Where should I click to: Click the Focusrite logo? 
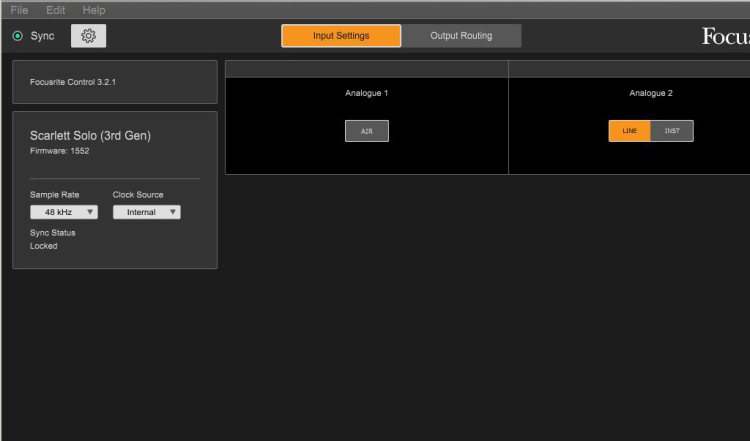click(x=725, y=37)
